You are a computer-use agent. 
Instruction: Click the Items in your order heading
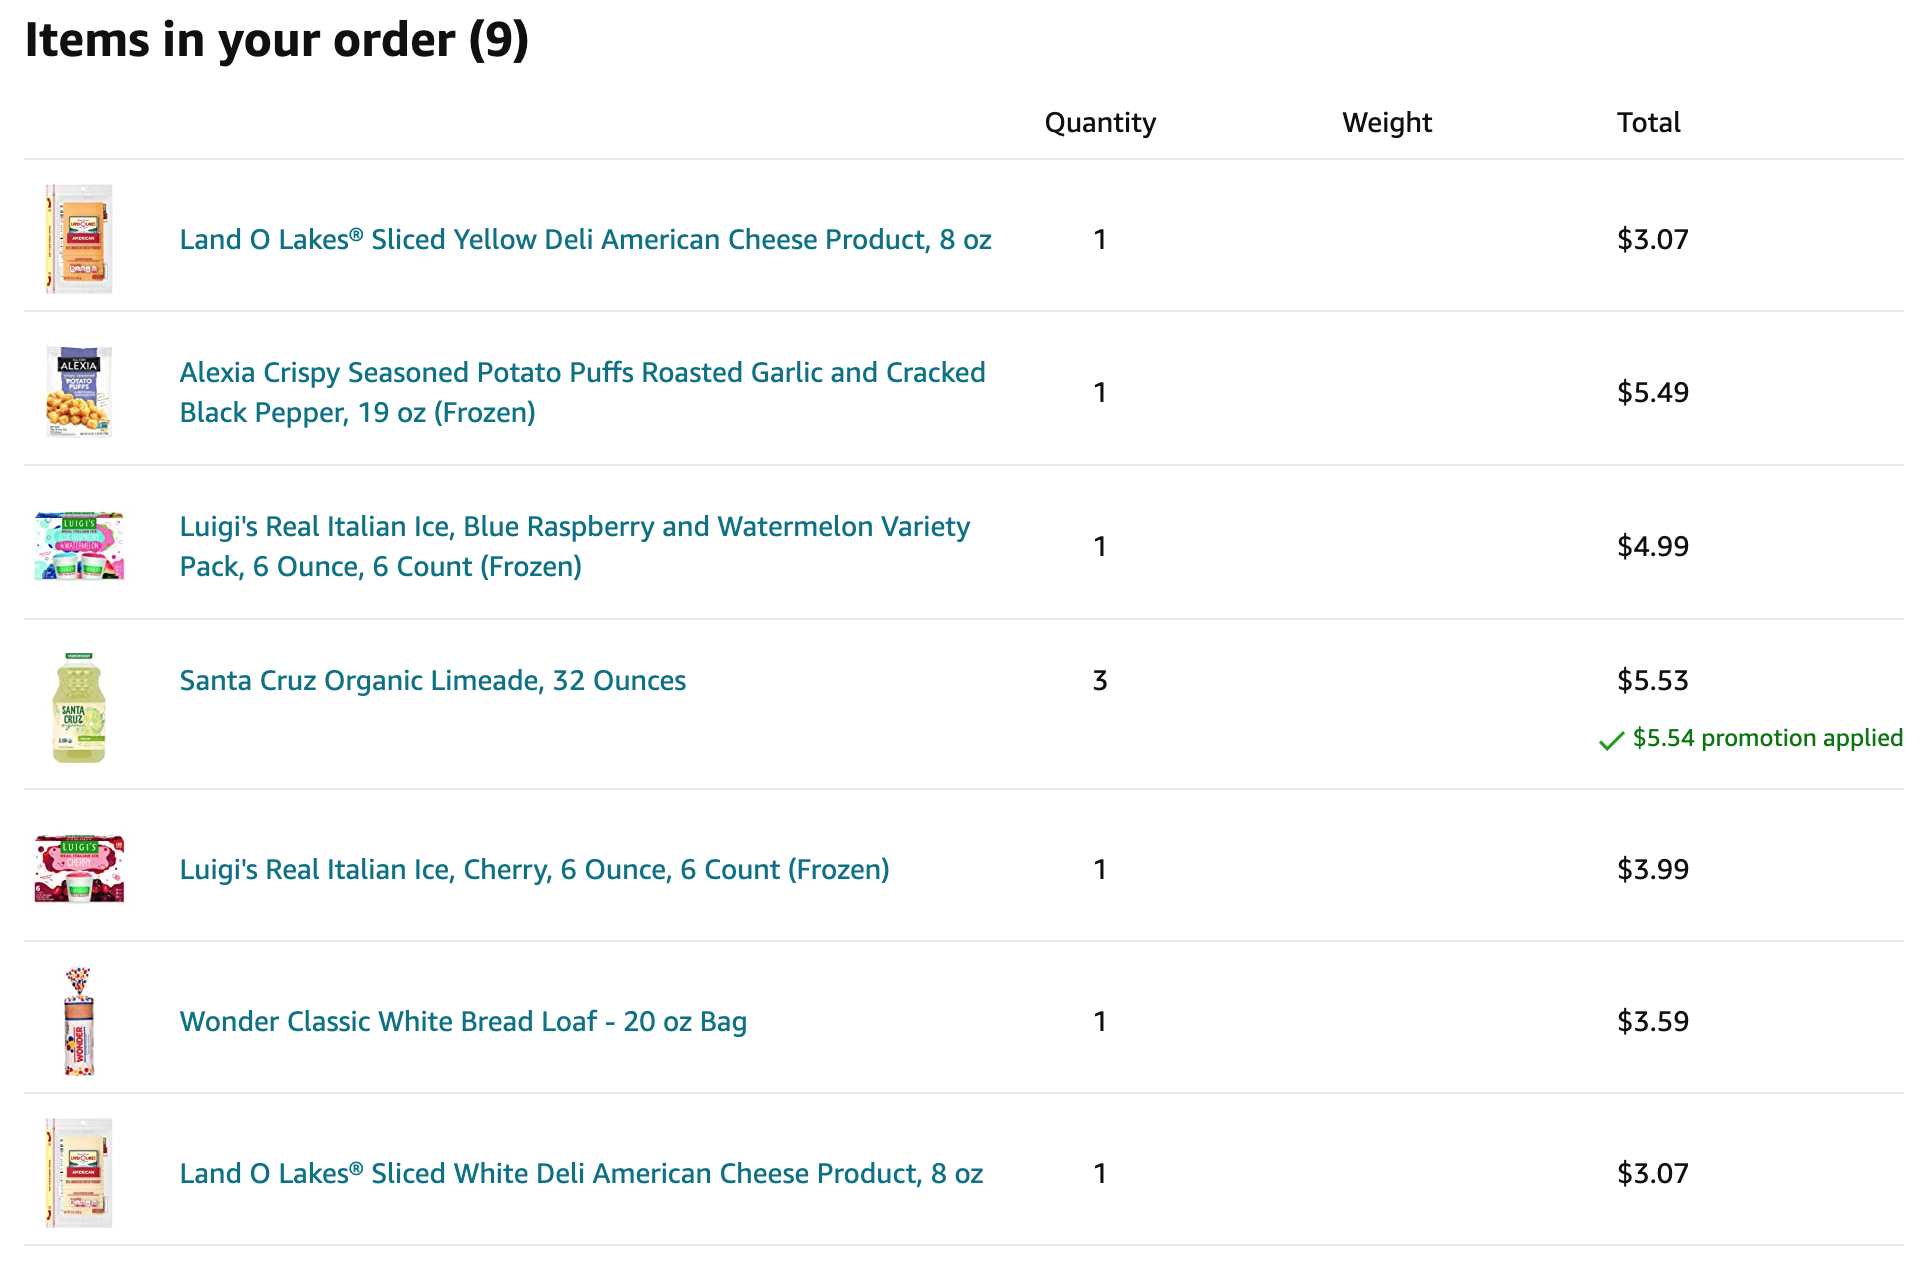point(276,40)
